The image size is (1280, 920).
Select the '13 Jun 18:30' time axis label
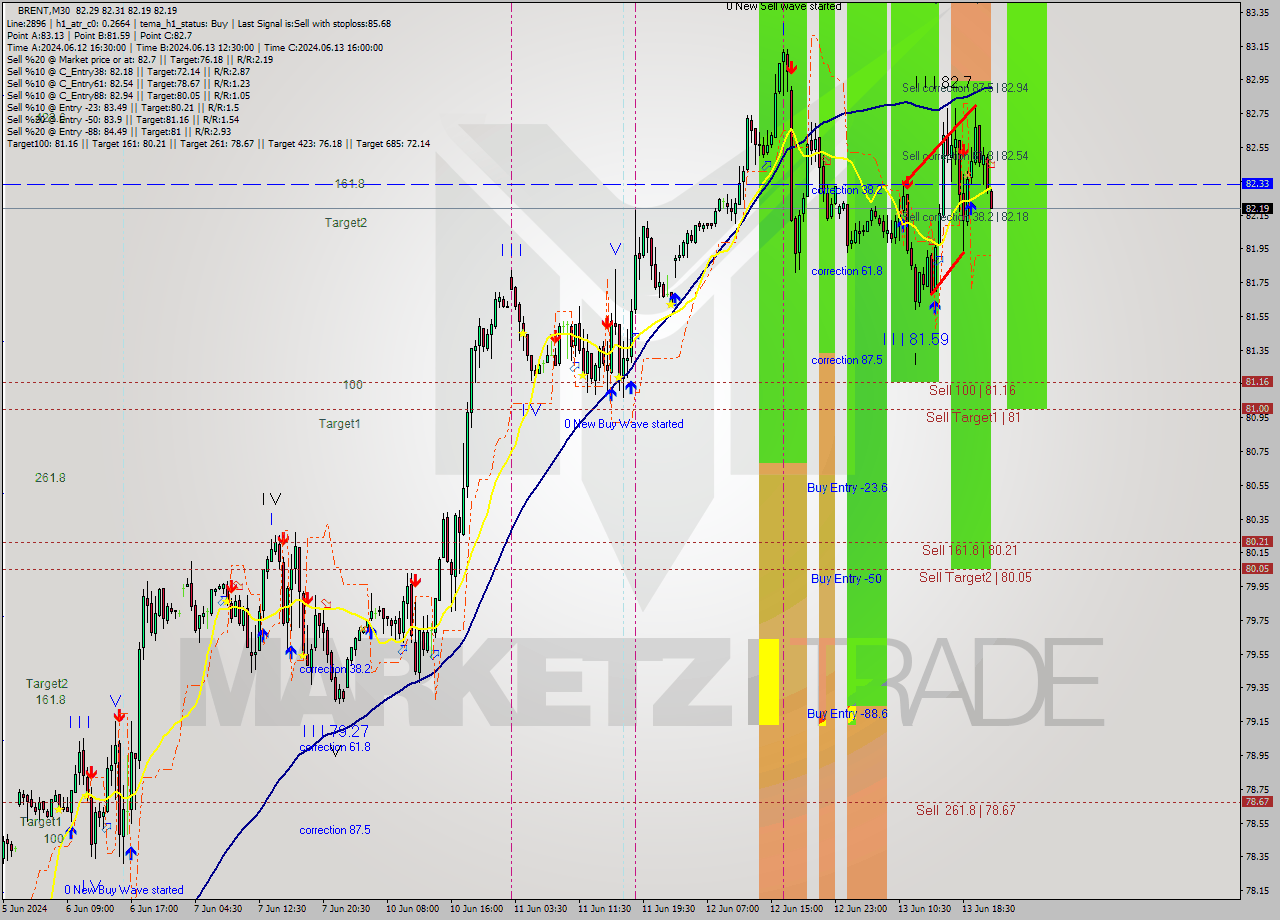pyautogui.click(x=989, y=909)
